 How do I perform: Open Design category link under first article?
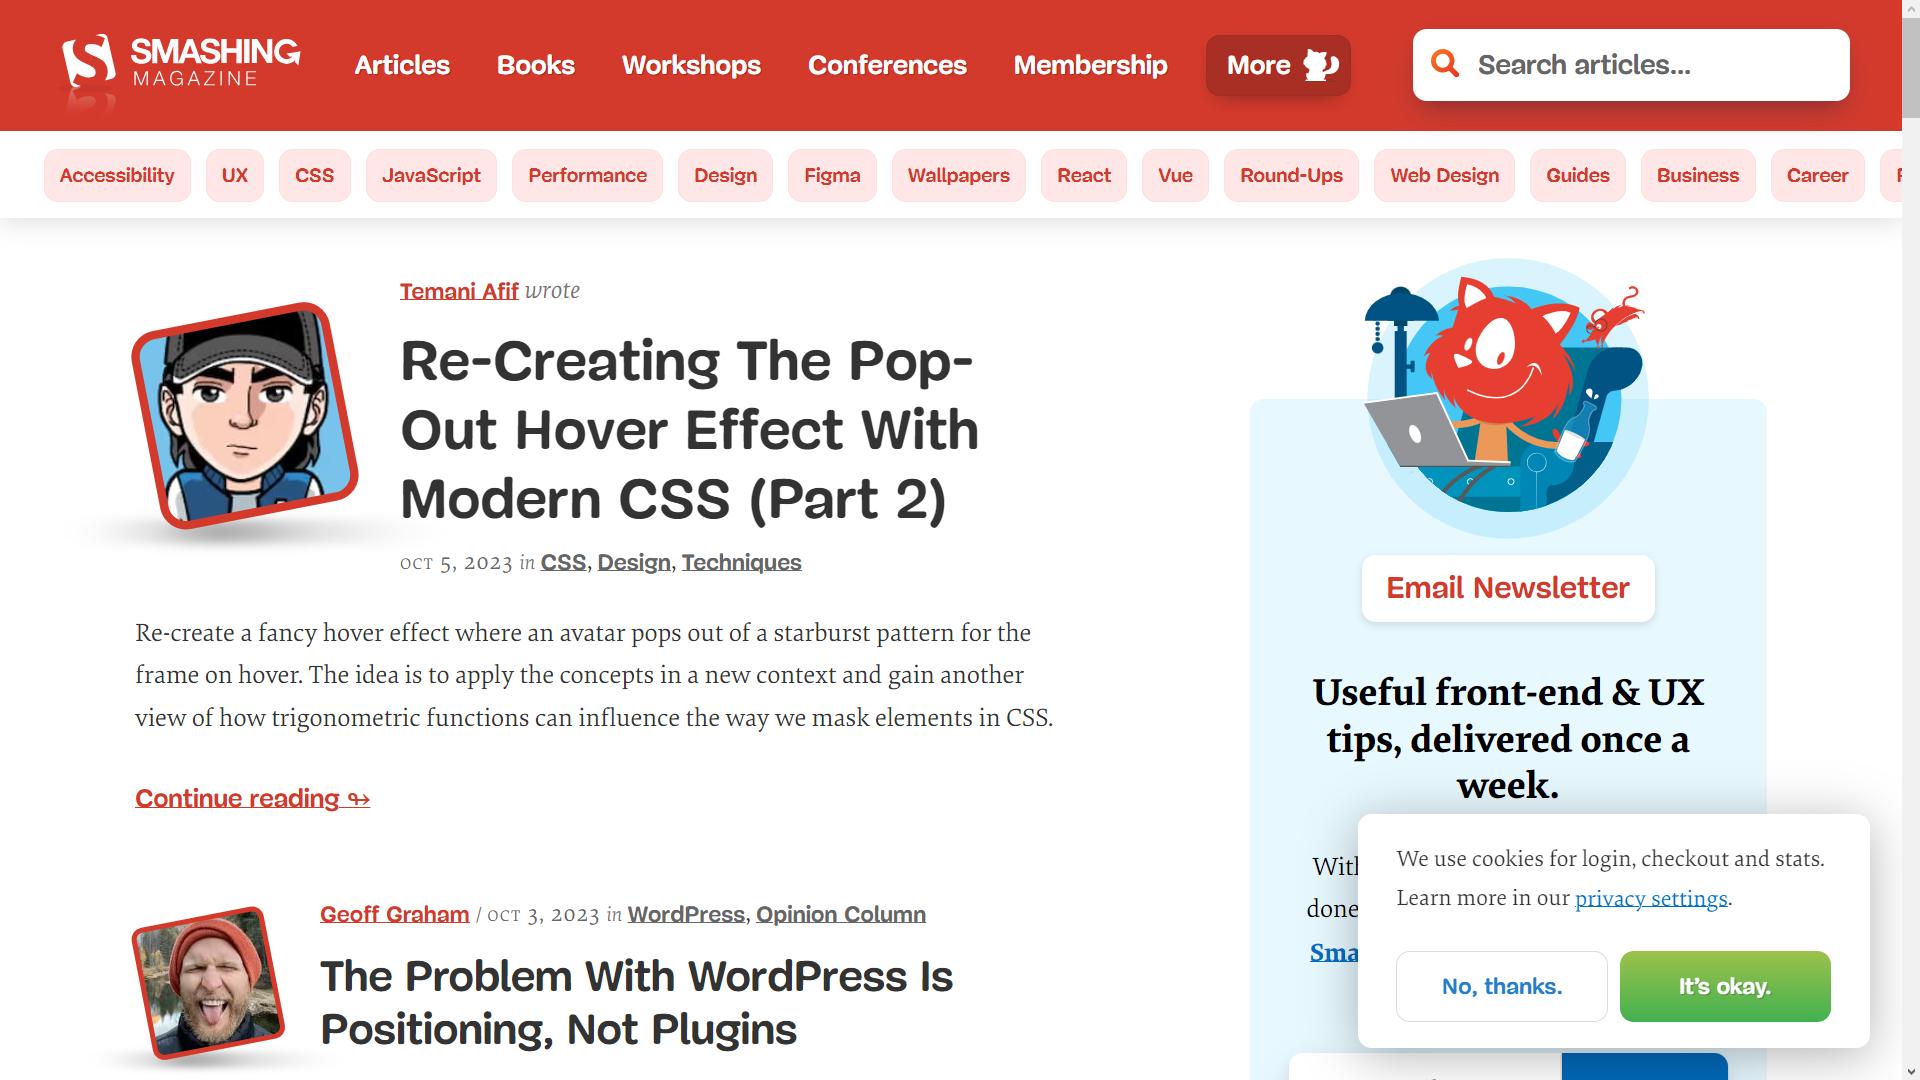click(x=634, y=562)
